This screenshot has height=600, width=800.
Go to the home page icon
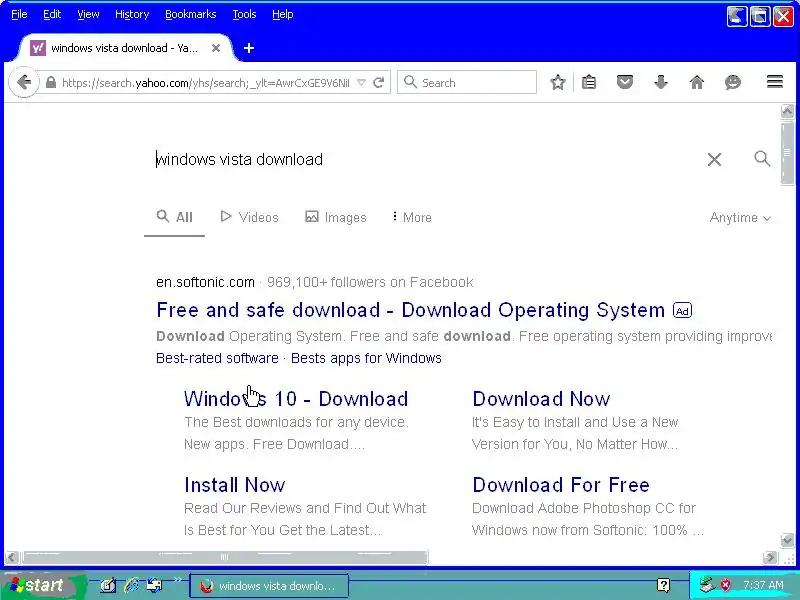point(697,82)
